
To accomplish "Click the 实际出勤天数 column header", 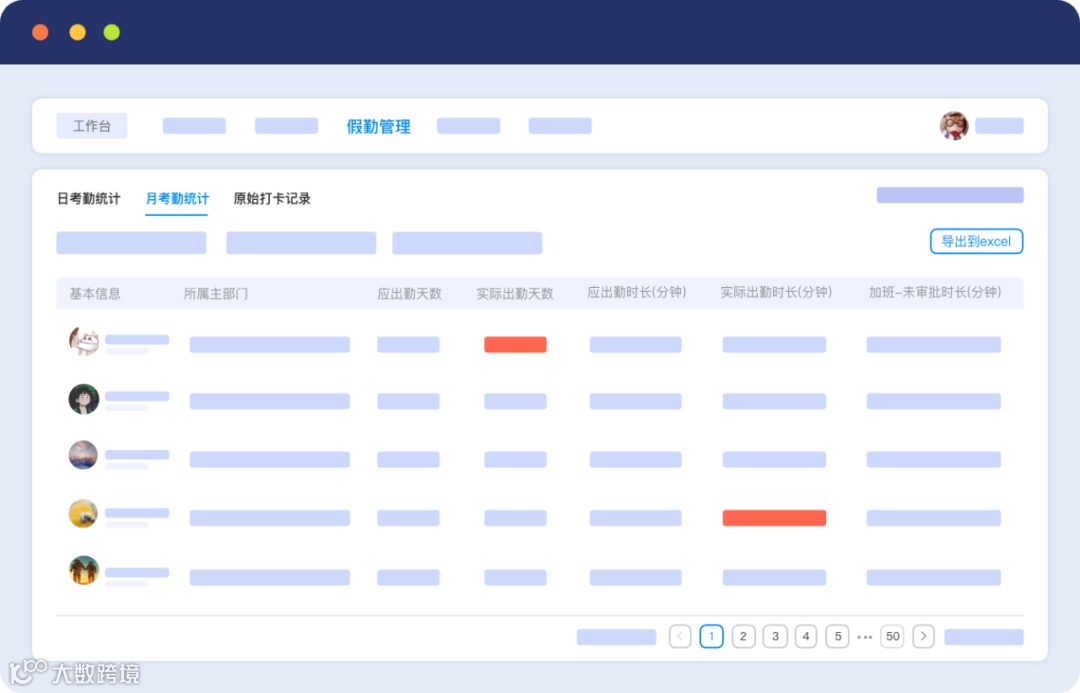I will [x=515, y=293].
